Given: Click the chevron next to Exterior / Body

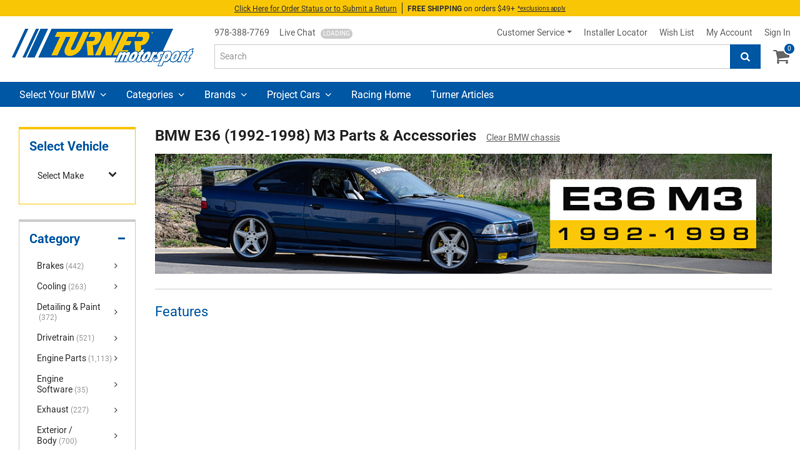Looking at the screenshot, I should coord(116,436).
